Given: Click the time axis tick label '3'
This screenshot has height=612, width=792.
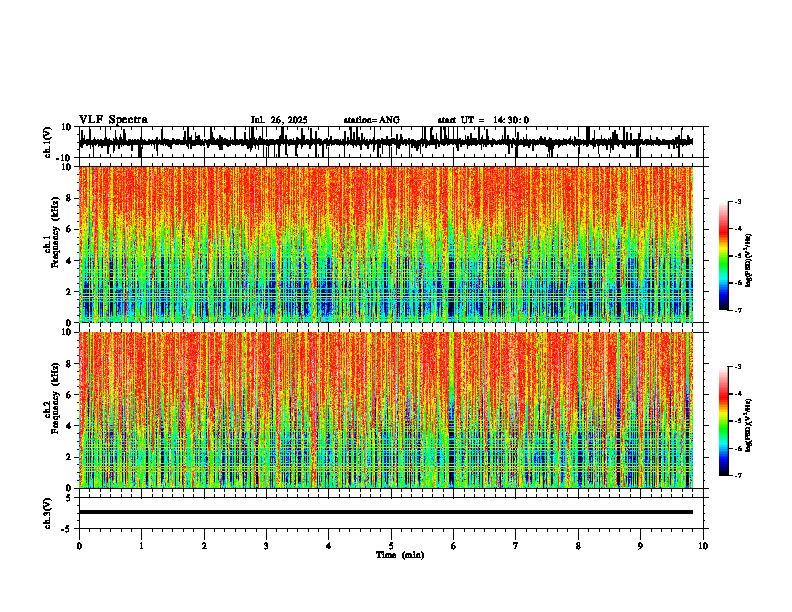Looking at the screenshot, I should [266, 546].
